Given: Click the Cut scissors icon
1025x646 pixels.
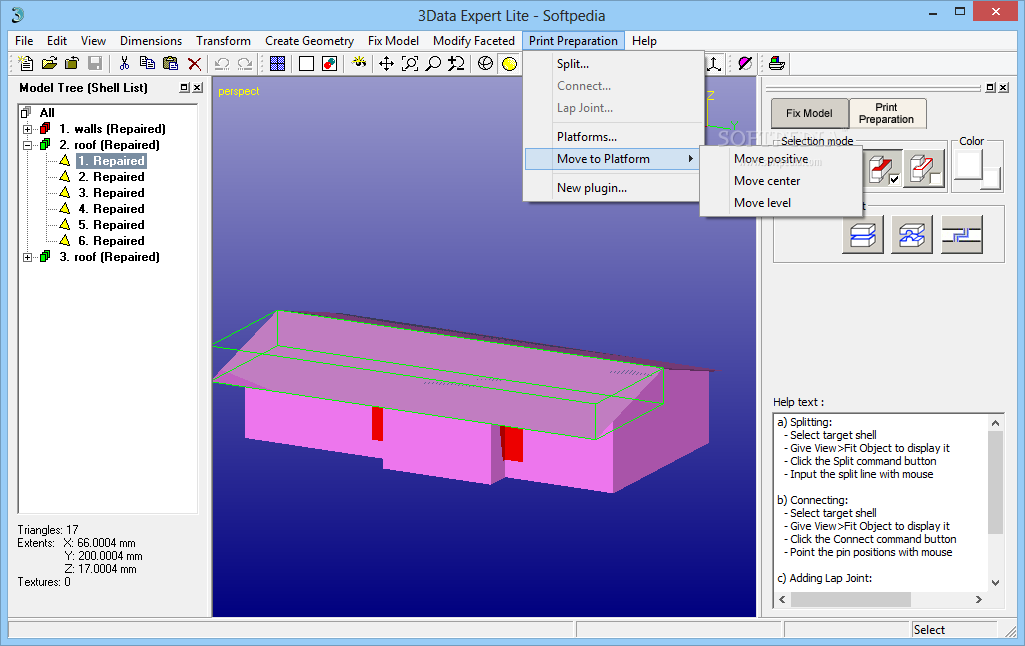Looking at the screenshot, I should pyautogui.click(x=124, y=63).
